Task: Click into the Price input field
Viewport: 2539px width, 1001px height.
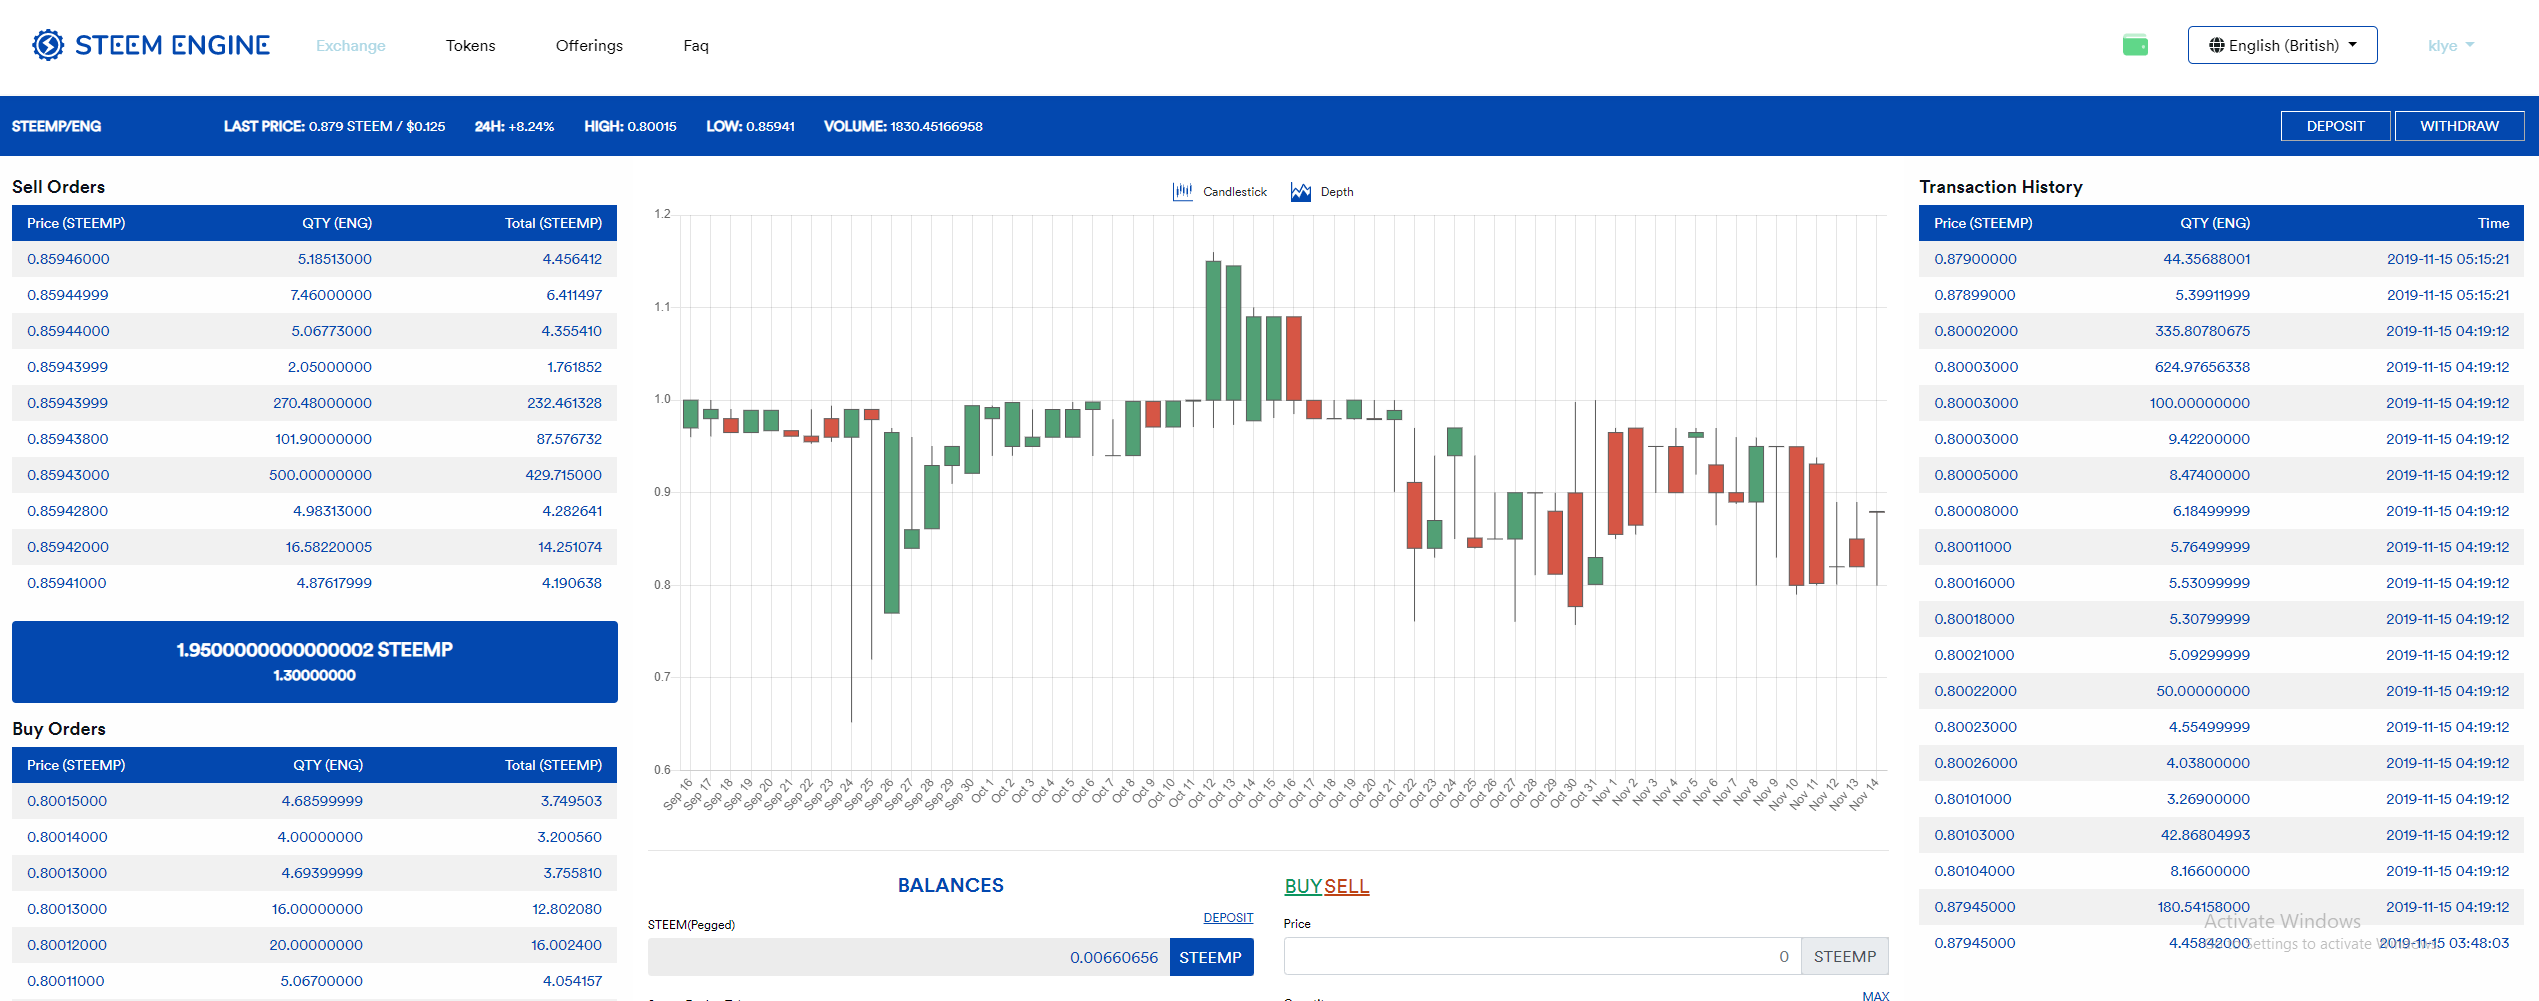Action: click(x=1541, y=957)
